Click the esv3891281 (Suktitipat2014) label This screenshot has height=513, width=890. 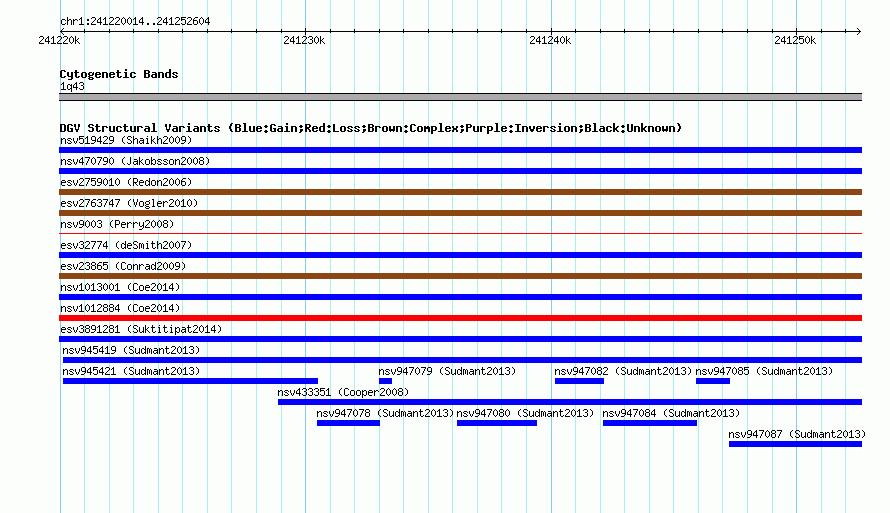(141, 329)
